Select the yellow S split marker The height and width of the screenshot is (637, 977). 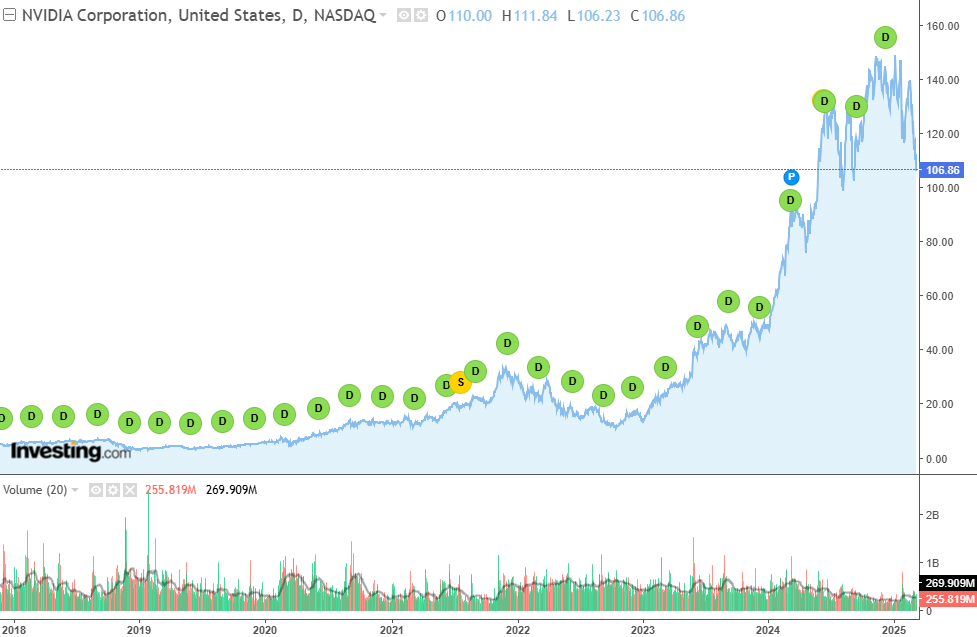(460, 382)
